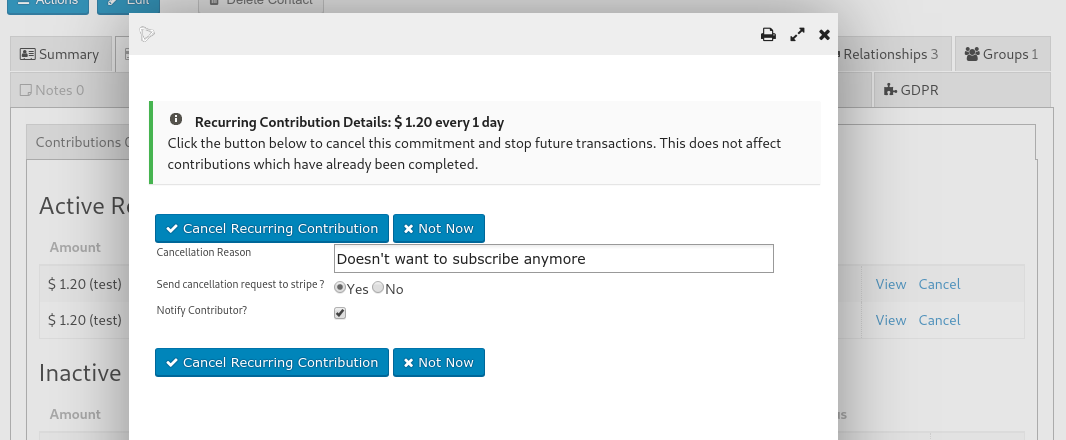Click the info icon in the details box
This screenshot has height=440, width=1066.
click(176, 119)
